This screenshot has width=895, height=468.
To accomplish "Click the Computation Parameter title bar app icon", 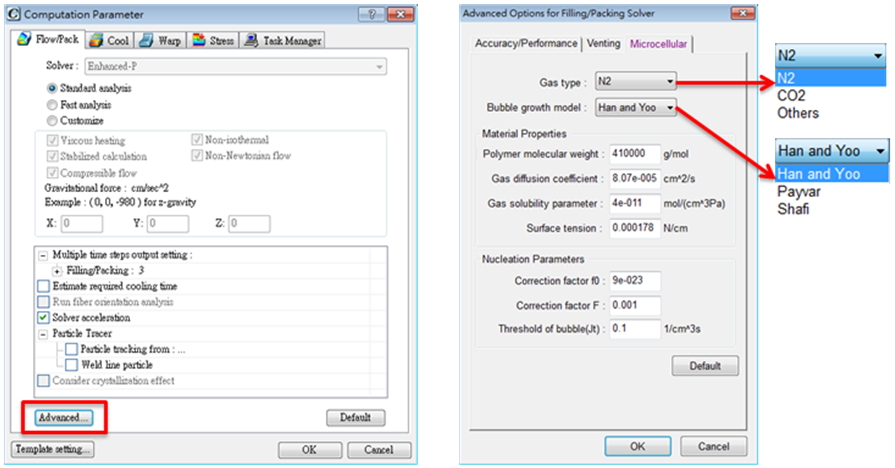I will click(x=14, y=14).
